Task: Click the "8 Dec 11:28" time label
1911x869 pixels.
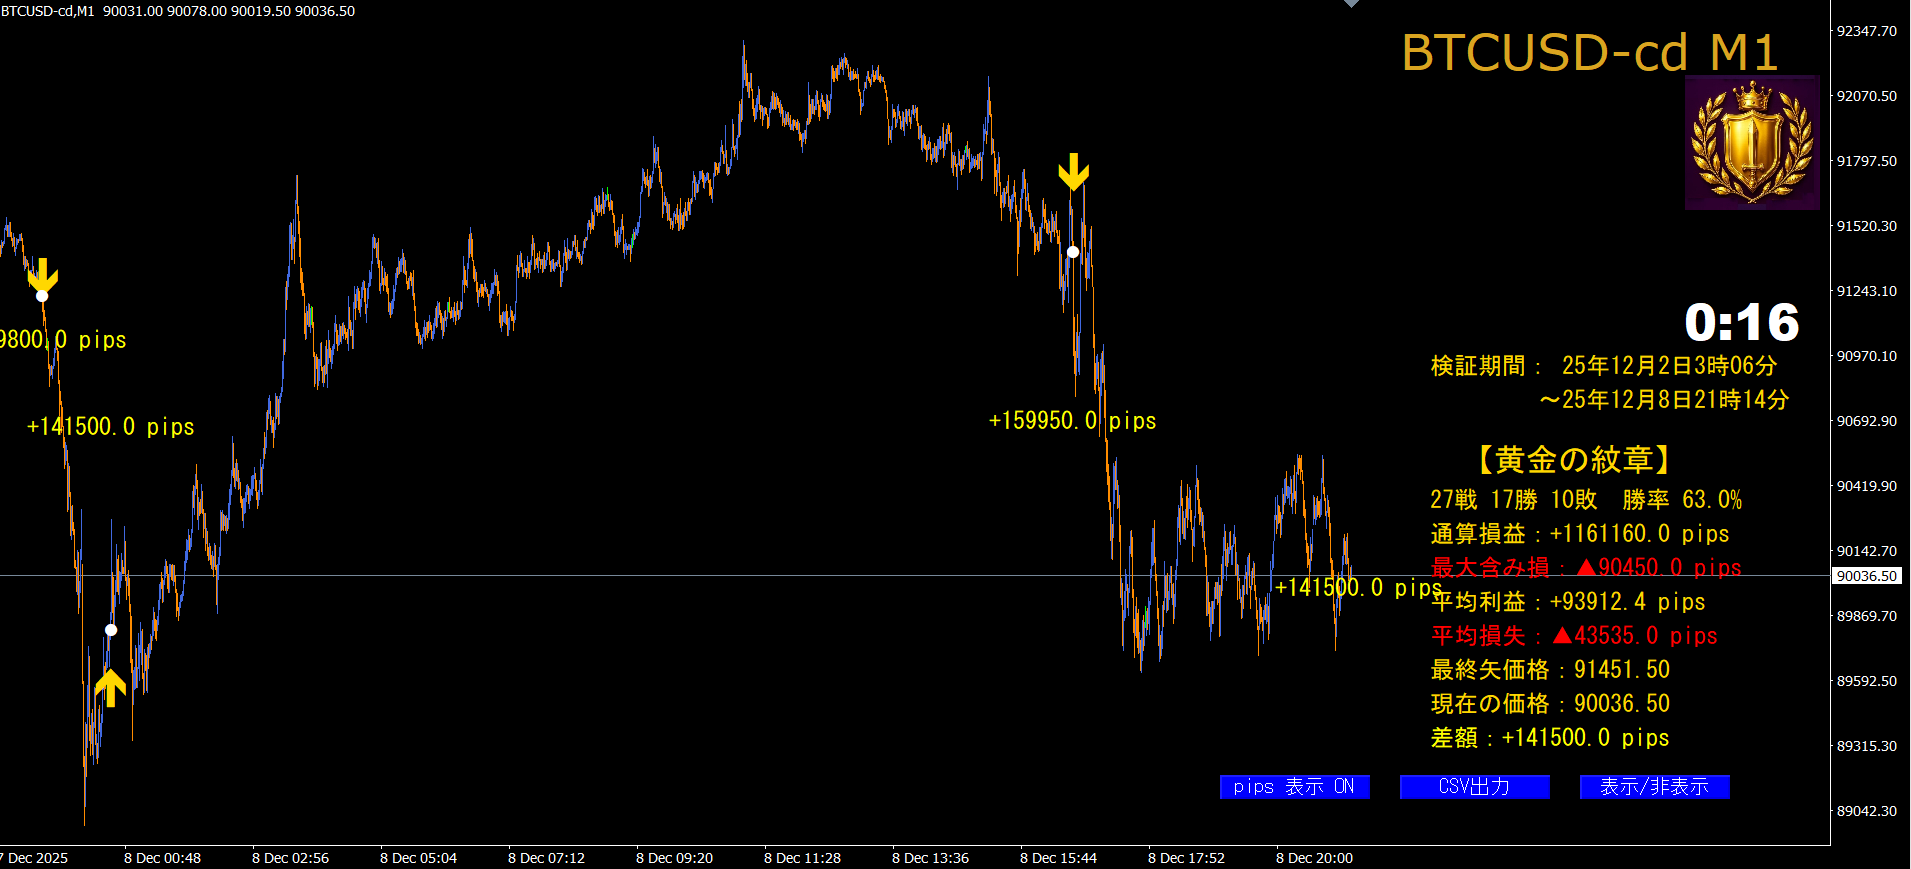Action: pyautogui.click(x=802, y=858)
